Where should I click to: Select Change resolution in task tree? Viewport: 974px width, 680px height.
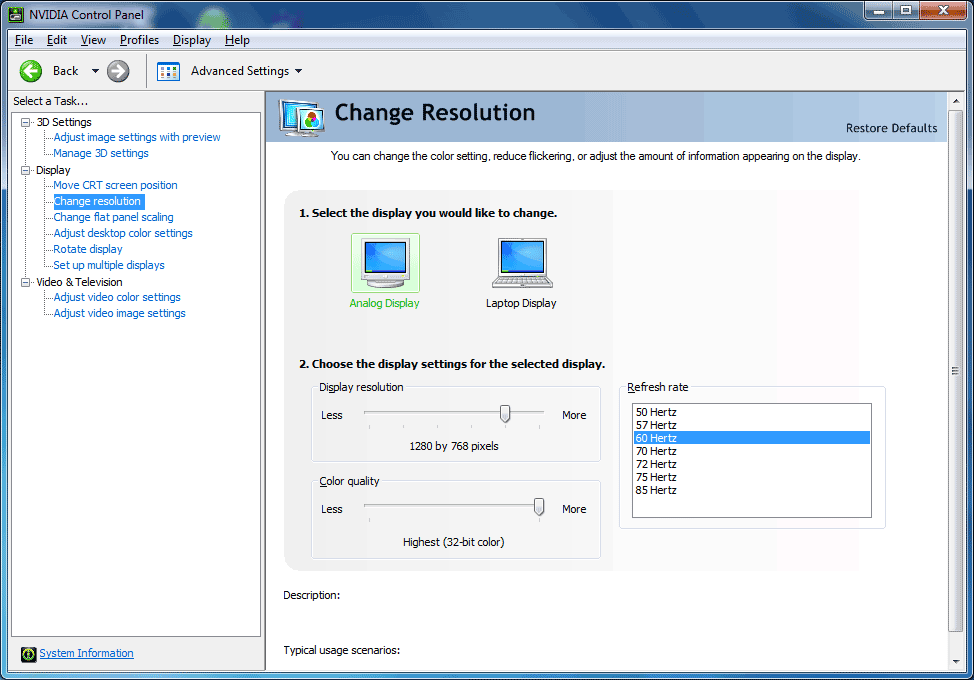click(x=98, y=201)
